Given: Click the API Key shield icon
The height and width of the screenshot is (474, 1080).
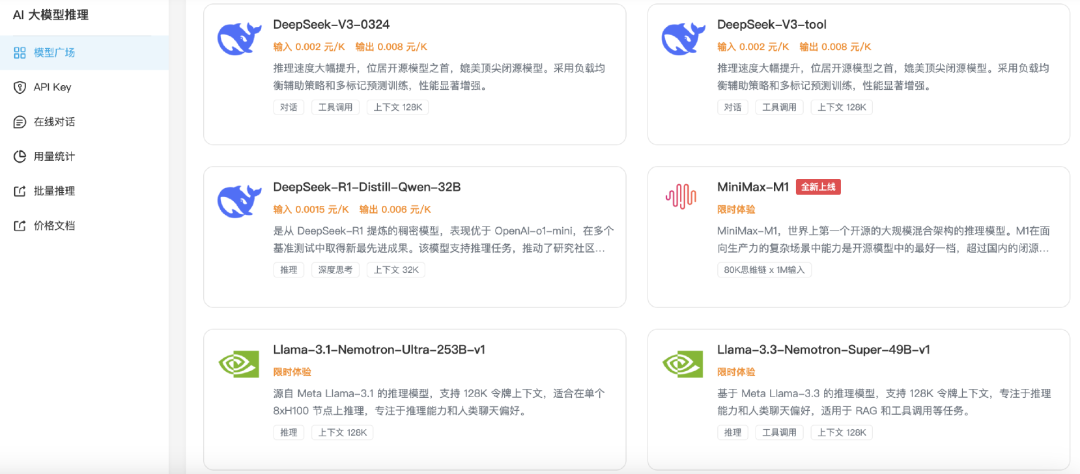Looking at the screenshot, I should point(20,87).
